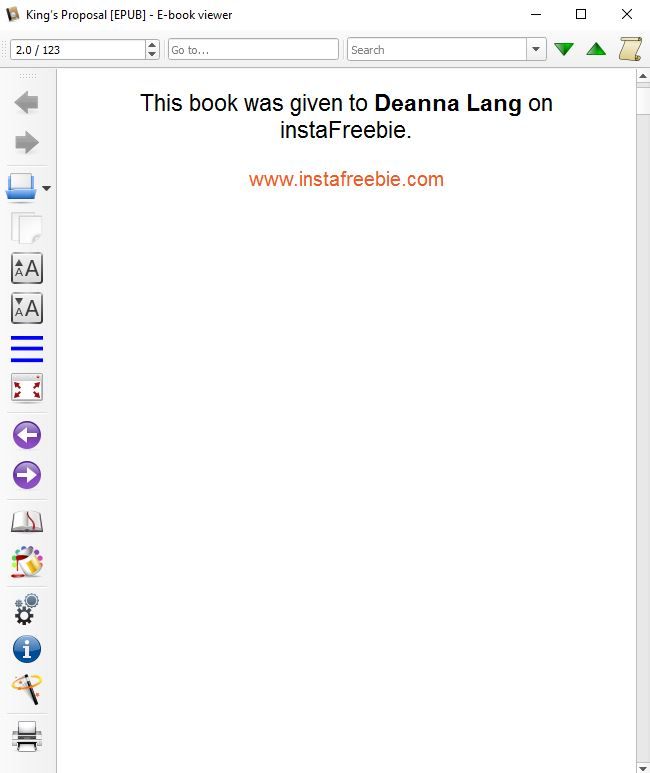Click the page position field 2.0 / 123
The image size is (650, 773).
[x=78, y=50]
